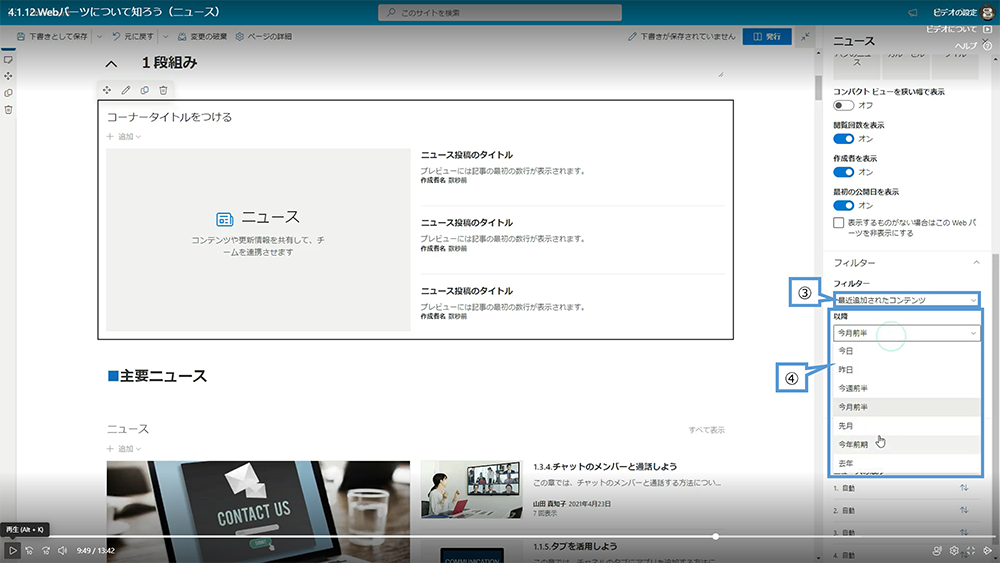This screenshot has height=563, width=1000.
Task: Open the user profile avatar
Action: (x=988, y=13)
